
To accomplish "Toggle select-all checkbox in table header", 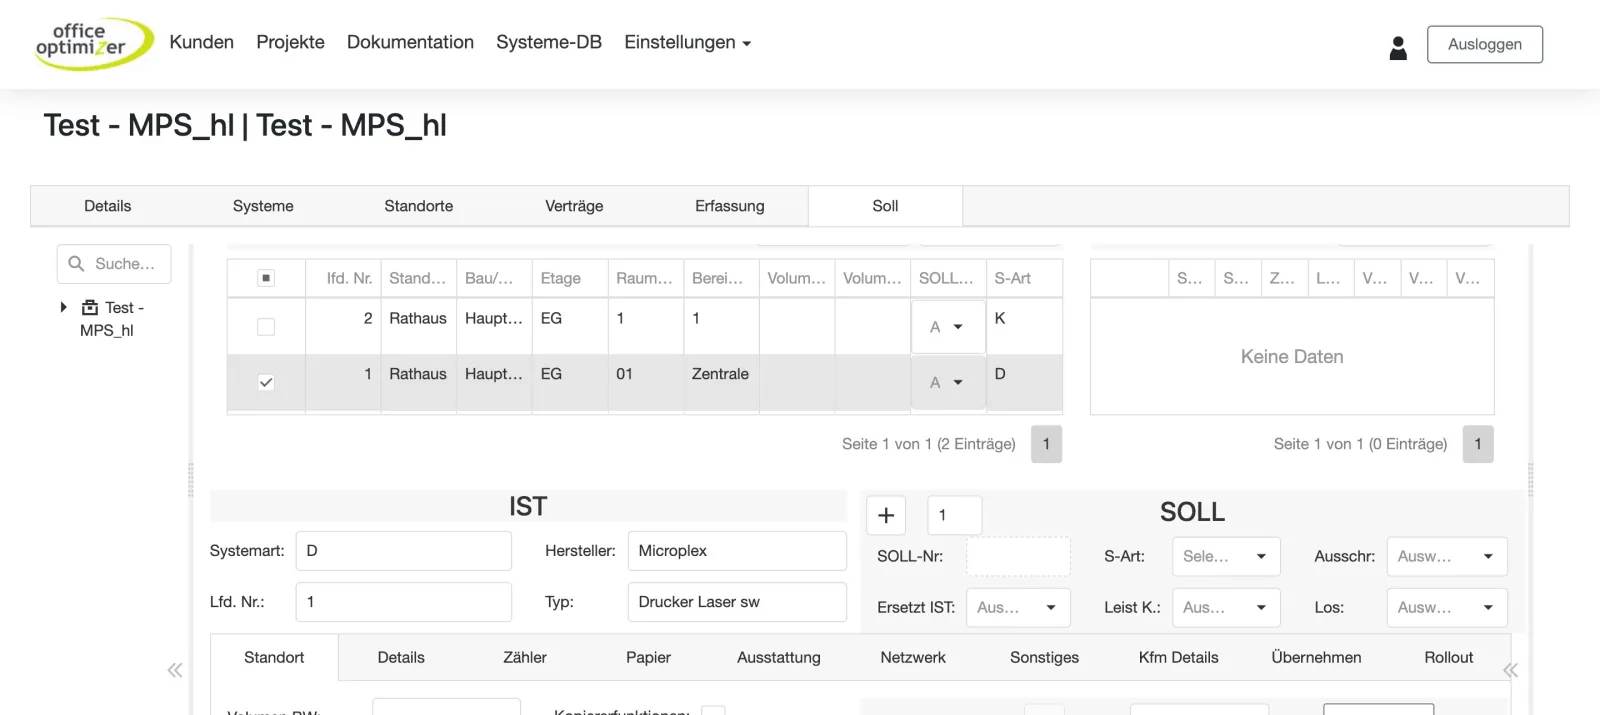I will click(x=266, y=278).
